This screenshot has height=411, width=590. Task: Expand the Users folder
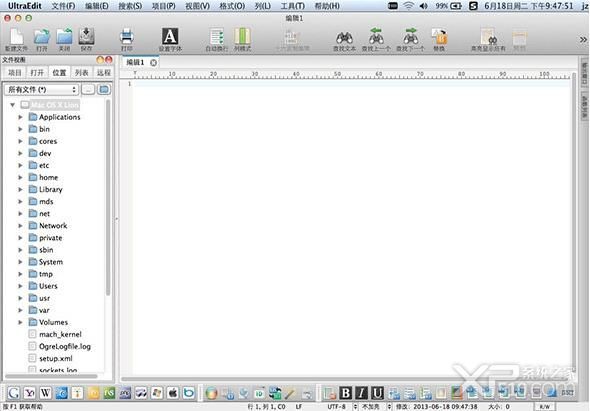click(x=20, y=286)
